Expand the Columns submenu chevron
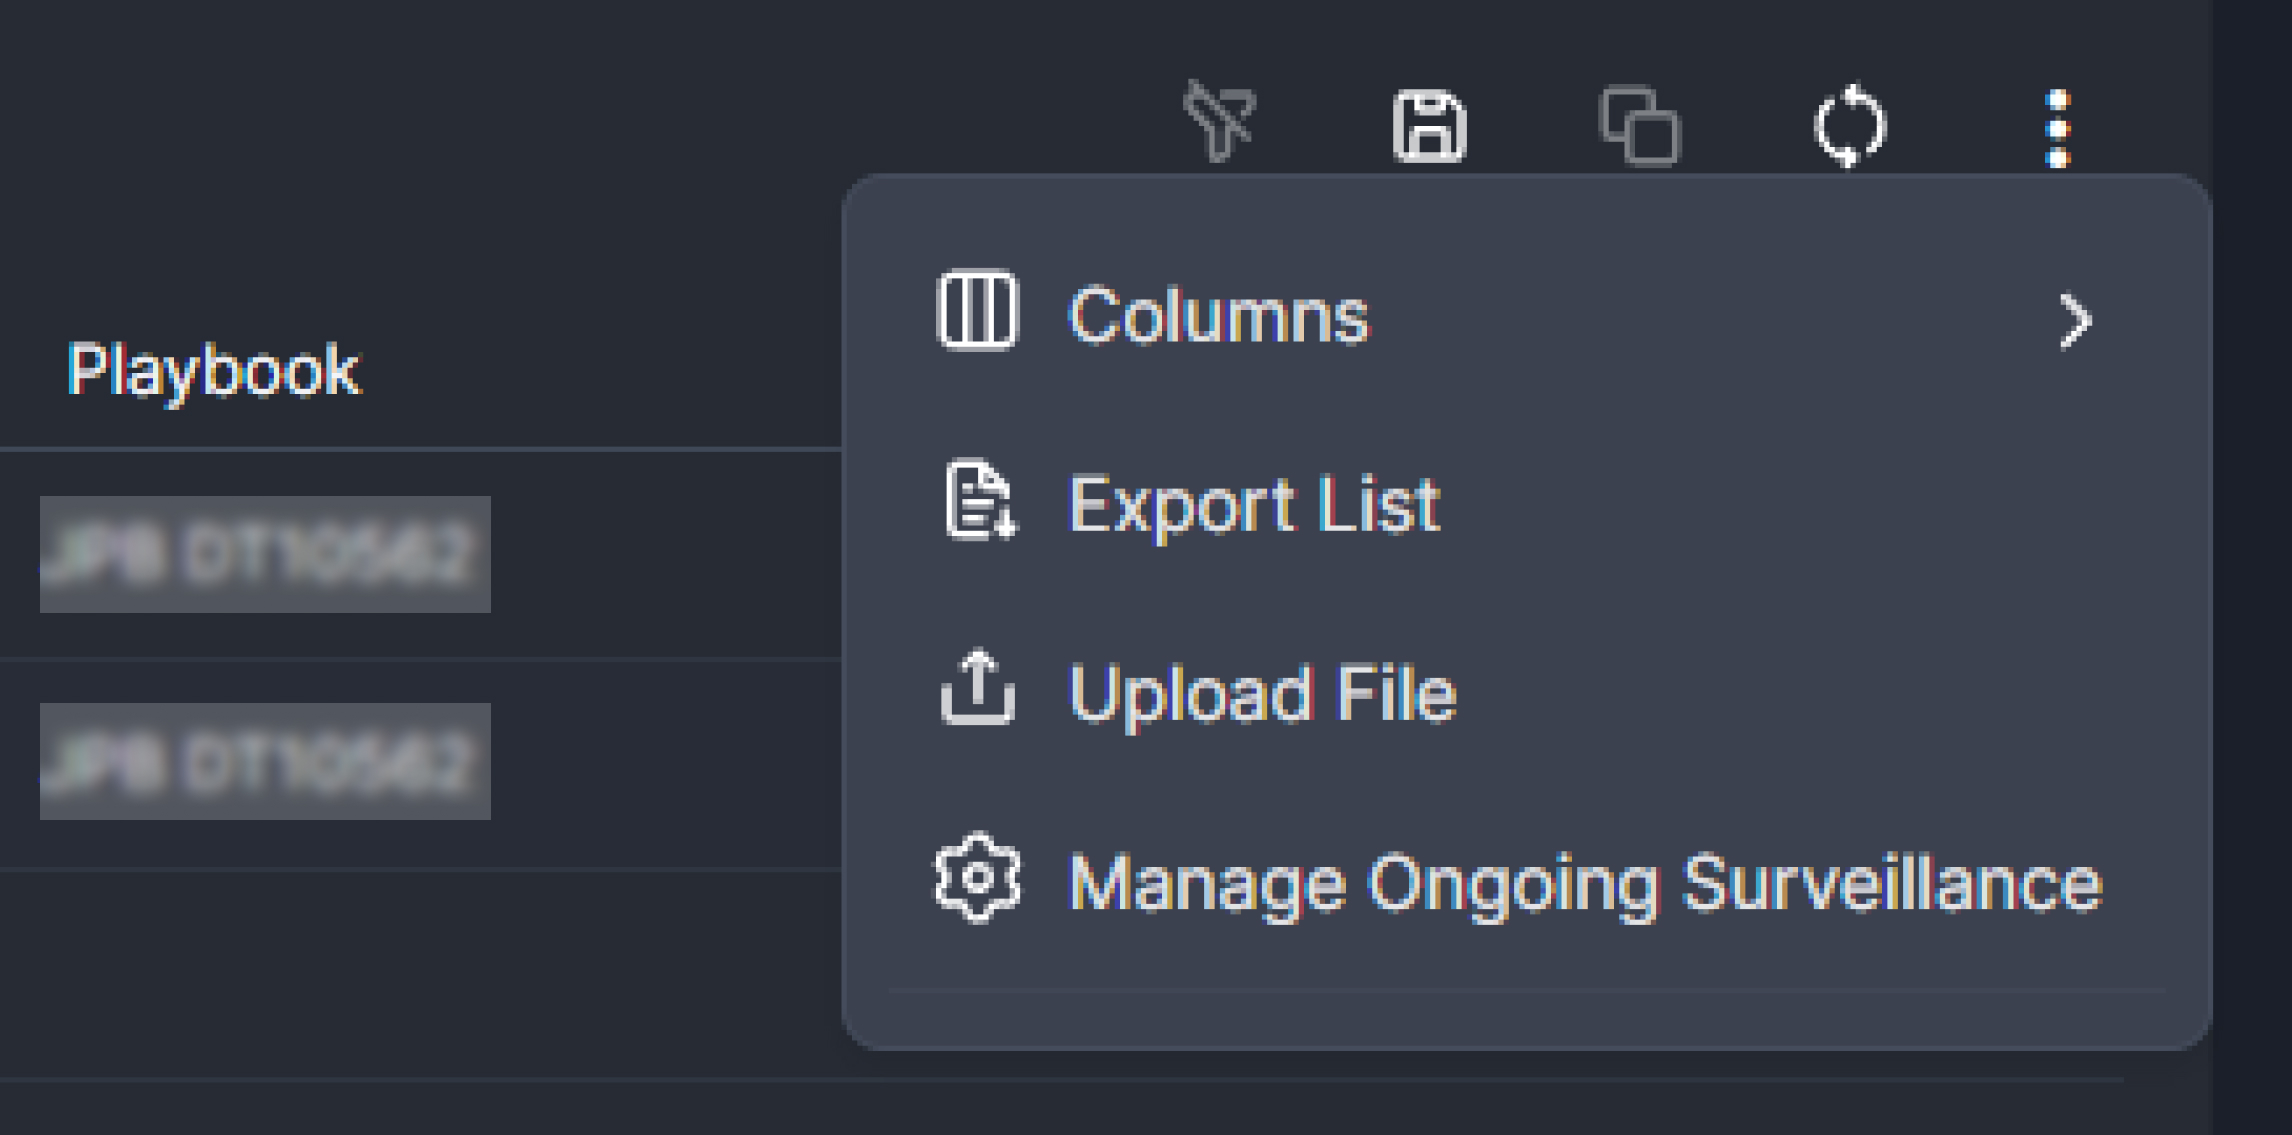Image resolution: width=2292 pixels, height=1135 pixels. (2076, 320)
